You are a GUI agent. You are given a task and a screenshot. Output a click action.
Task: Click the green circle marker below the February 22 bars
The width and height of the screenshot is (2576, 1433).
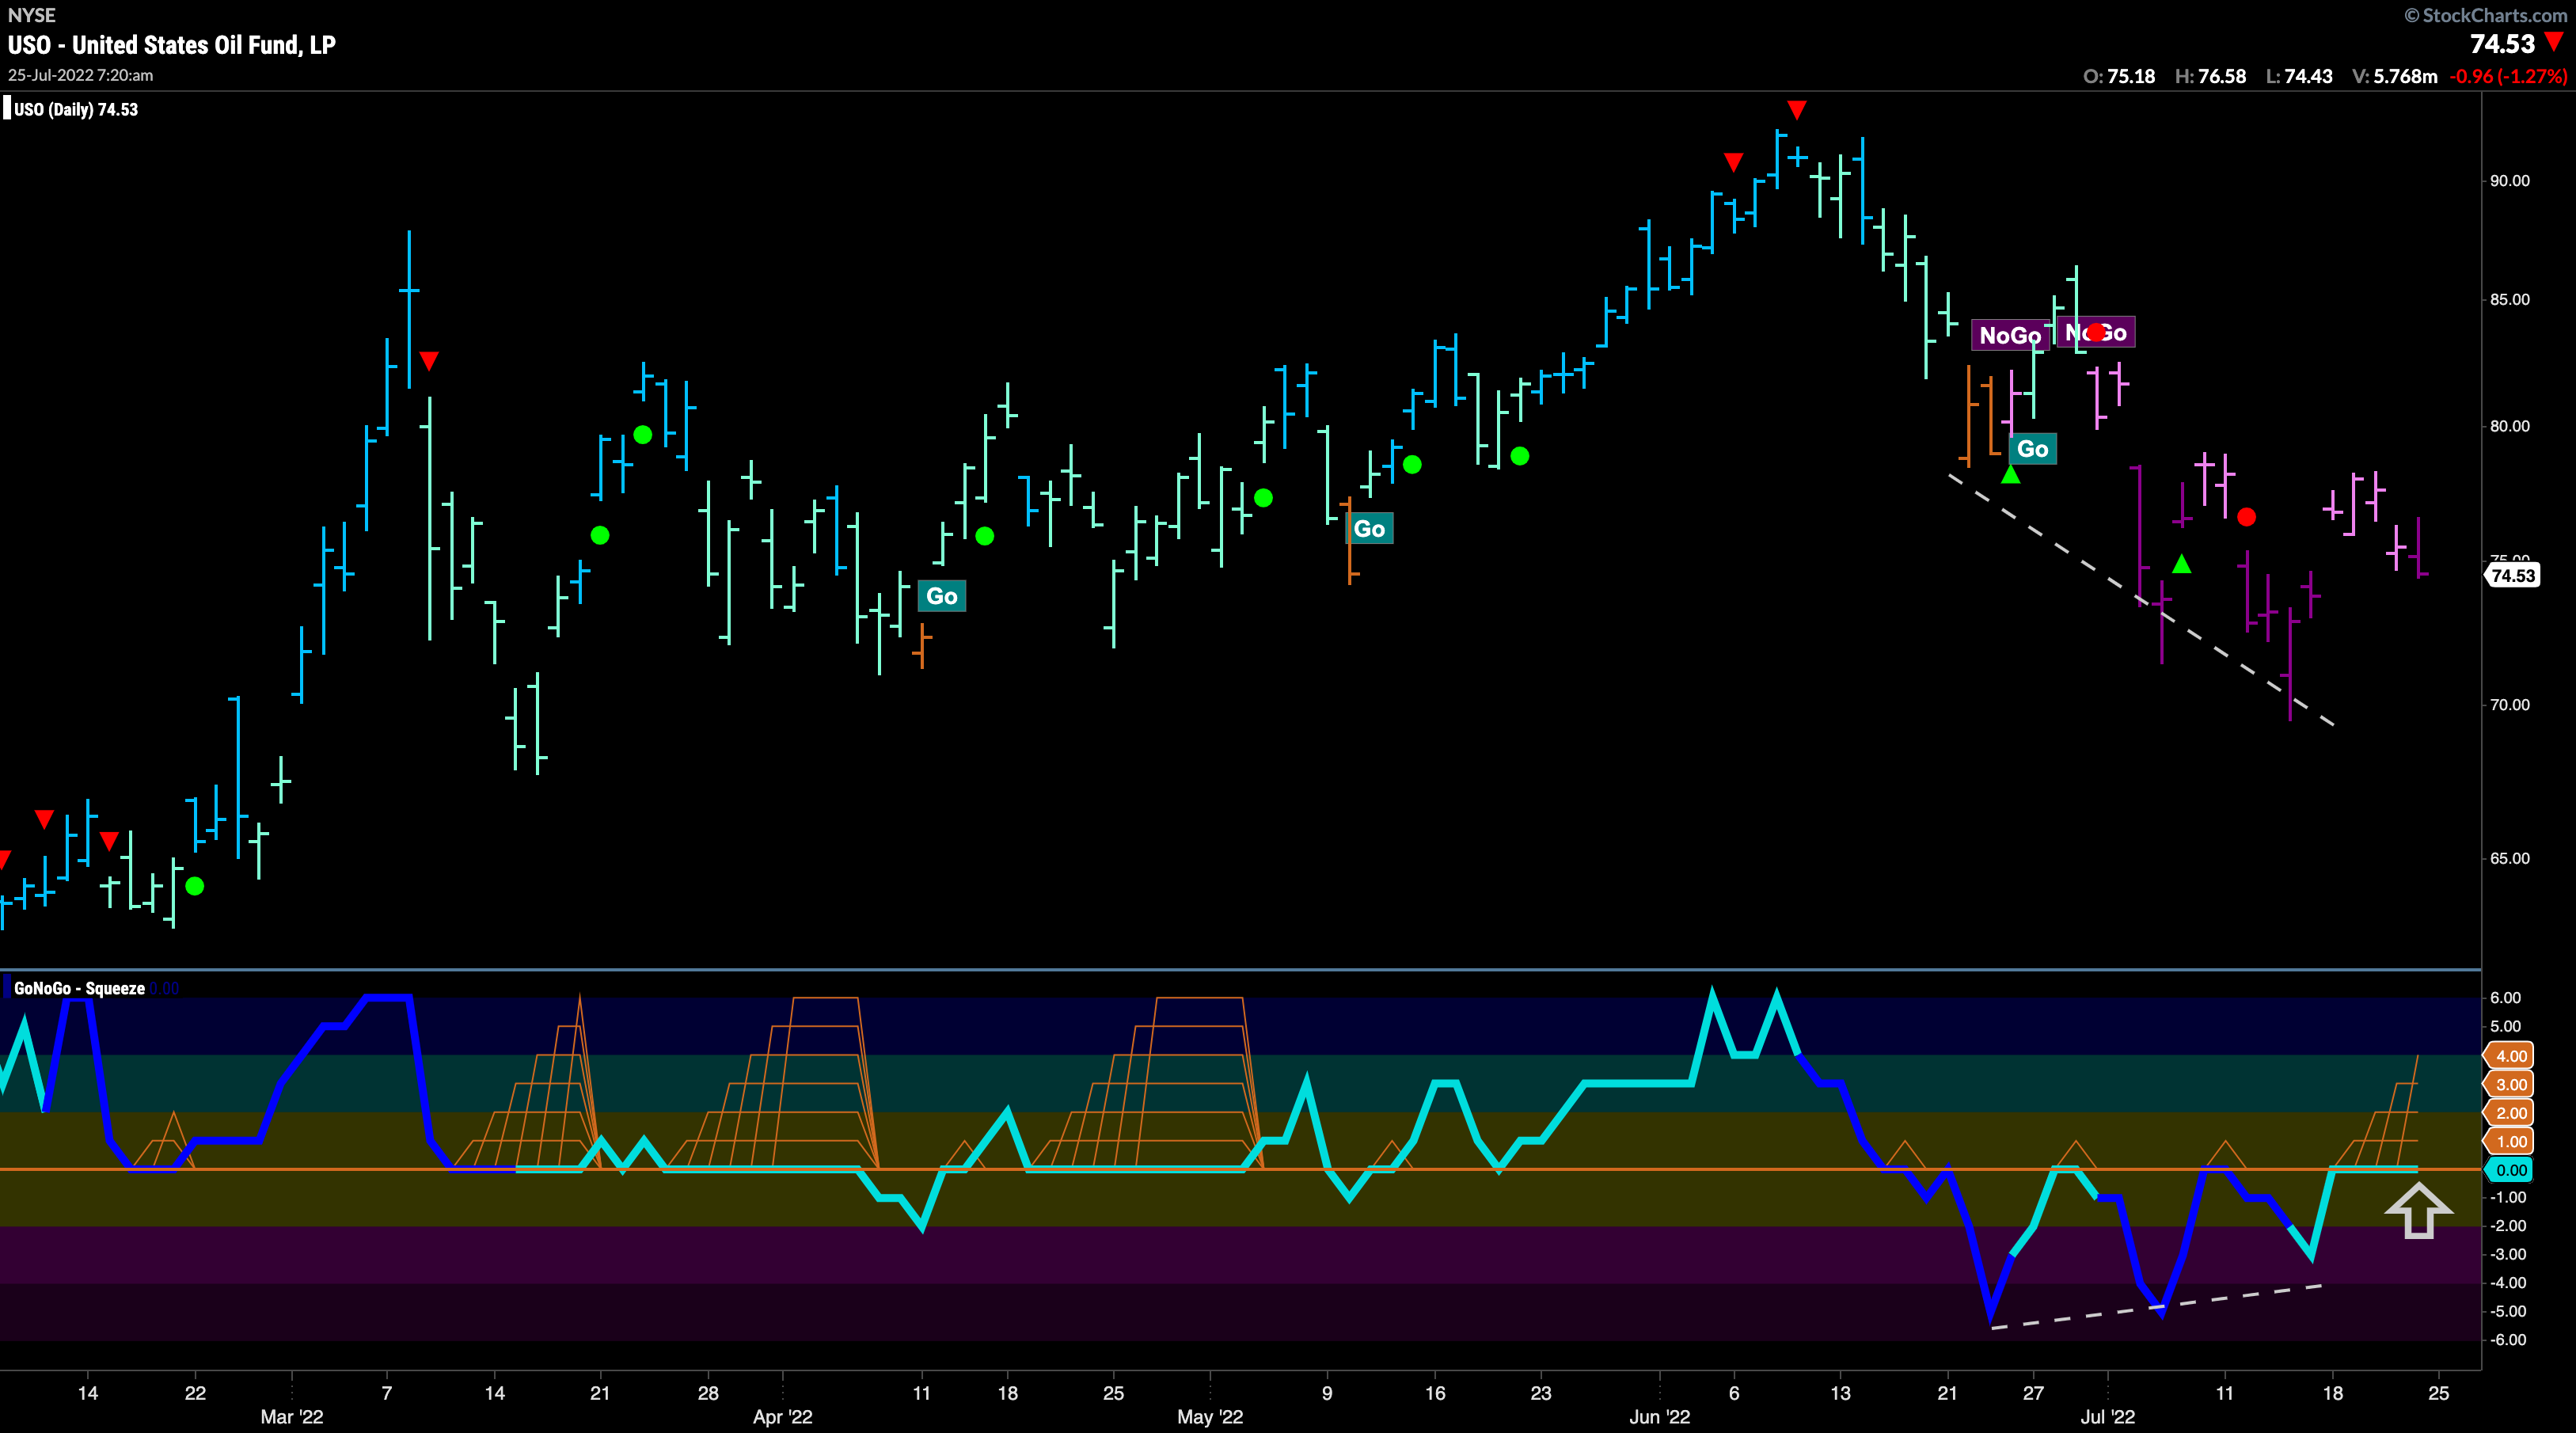tap(195, 886)
